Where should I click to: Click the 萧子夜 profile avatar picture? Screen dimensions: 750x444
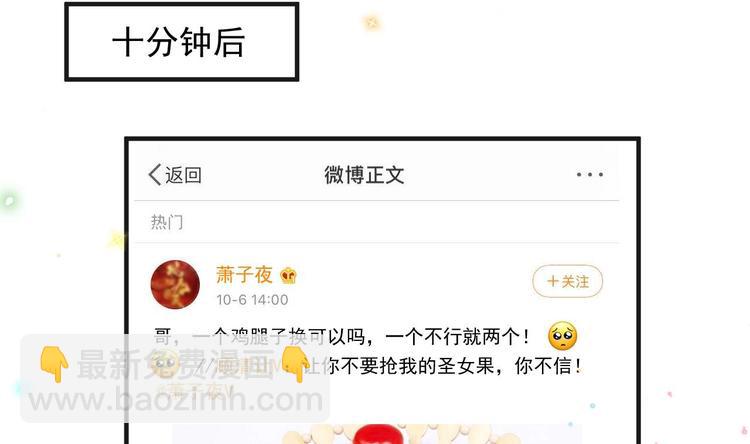(x=175, y=284)
